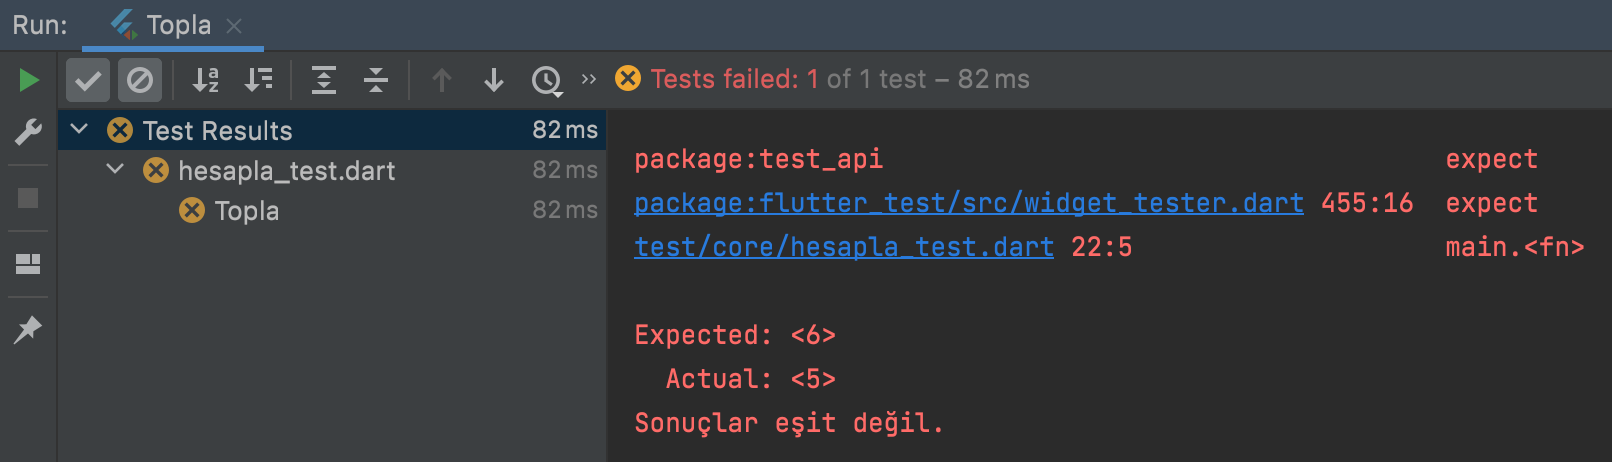1612x462 pixels.
Task: Show more toolbar actions chevron
Action: coord(589,79)
